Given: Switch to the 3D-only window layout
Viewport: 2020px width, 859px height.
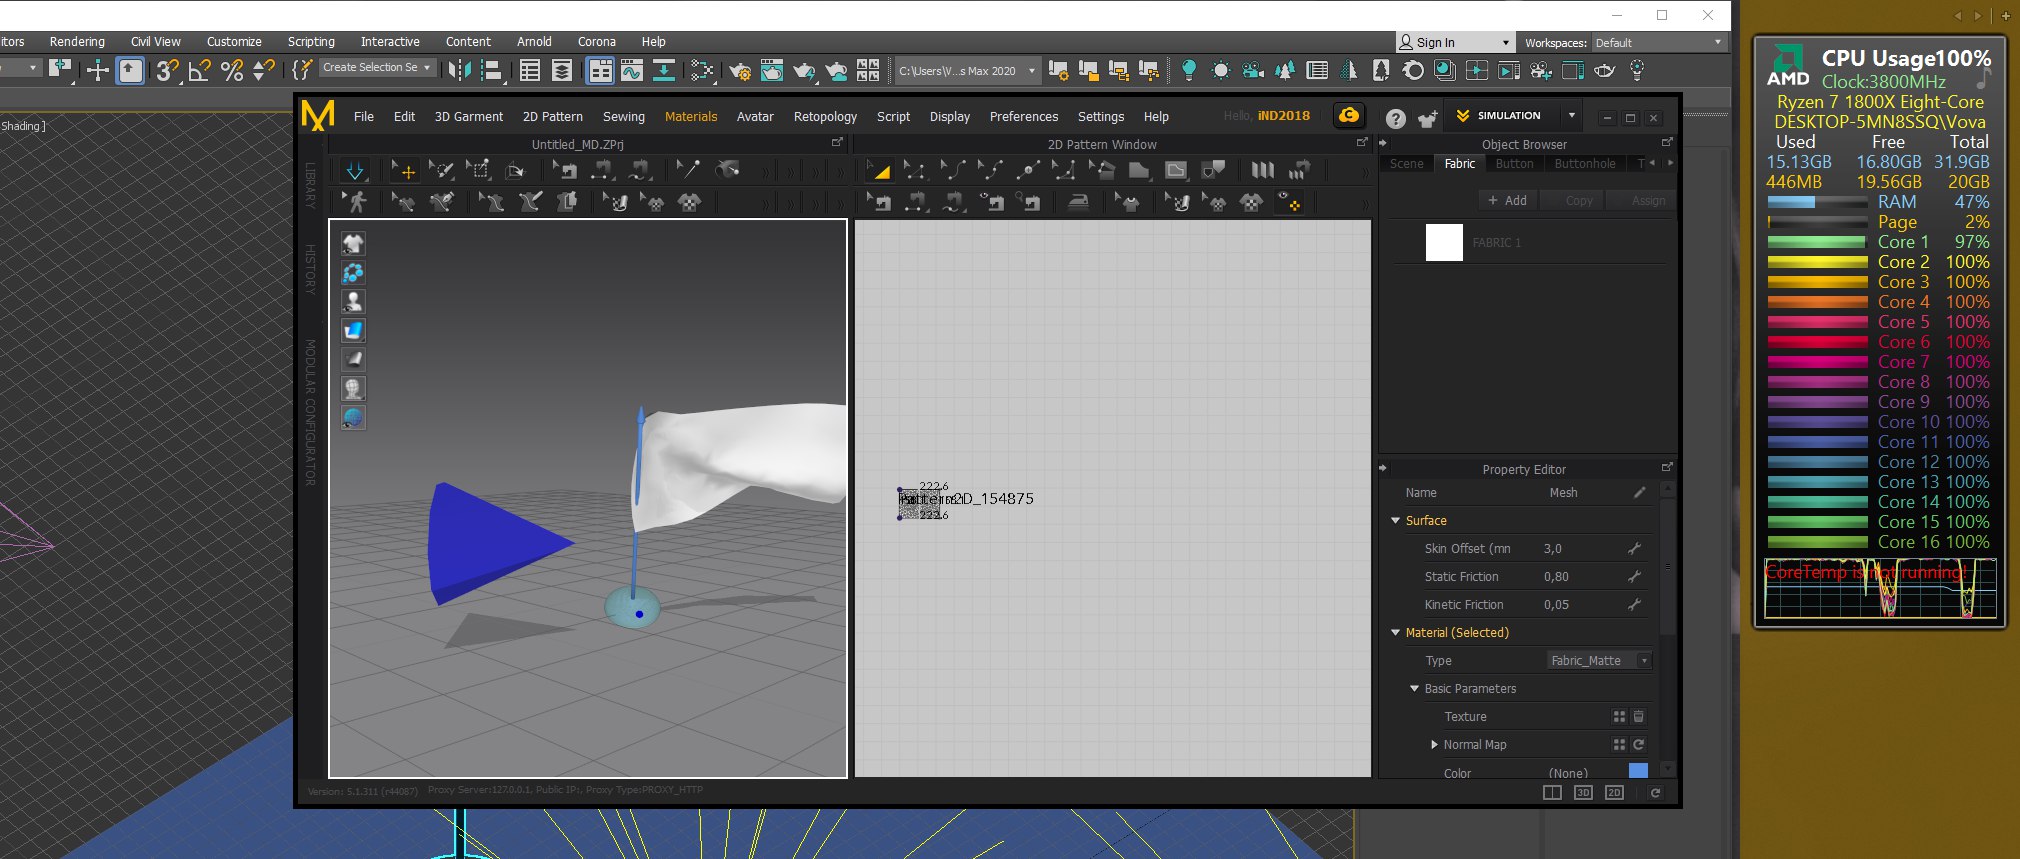Looking at the screenshot, I should [x=1583, y=793].
